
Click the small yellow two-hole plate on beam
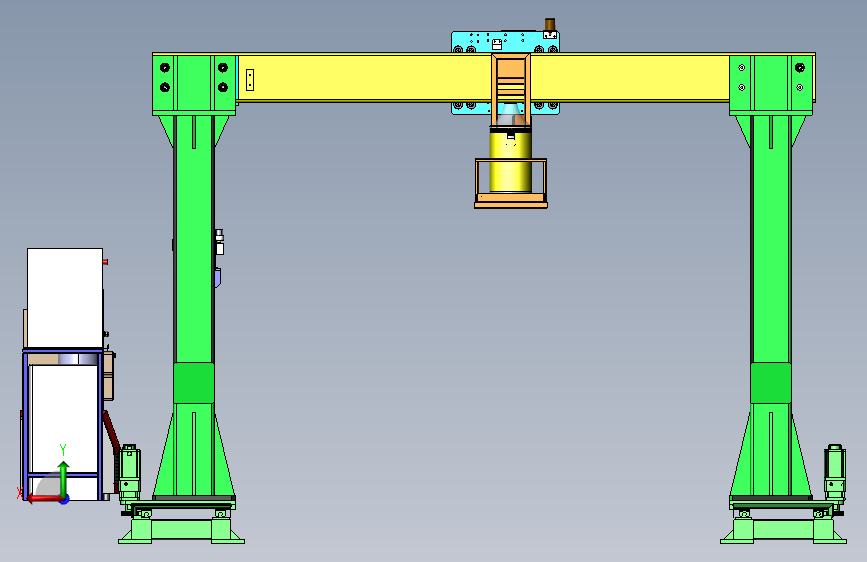250,80
